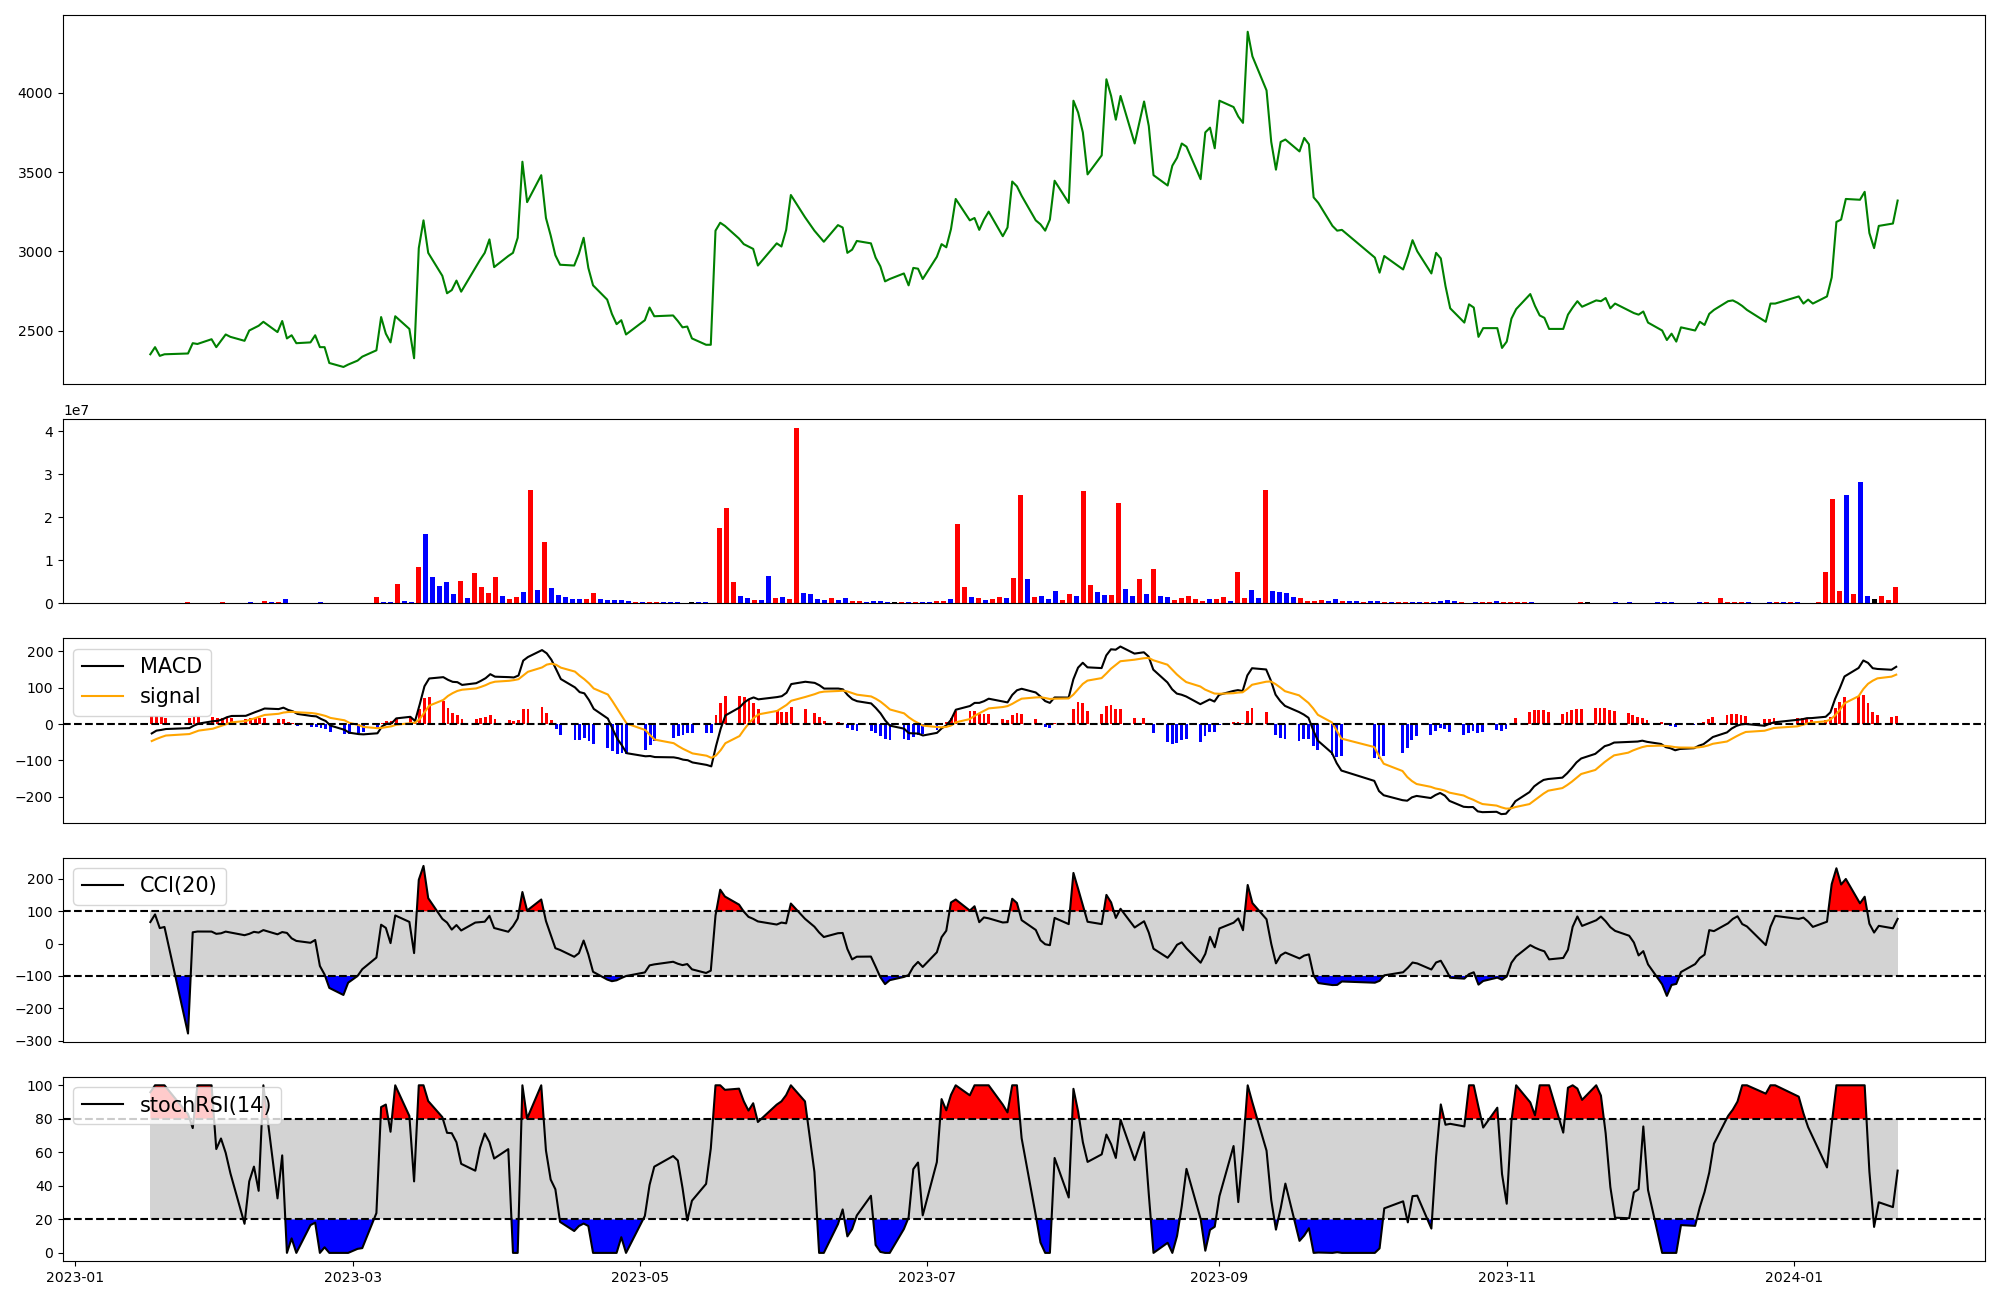This screenshot has height=1300, width=2000.
Task: Click the 2023-07 x-axis date label
Action: pos(927,1277)
